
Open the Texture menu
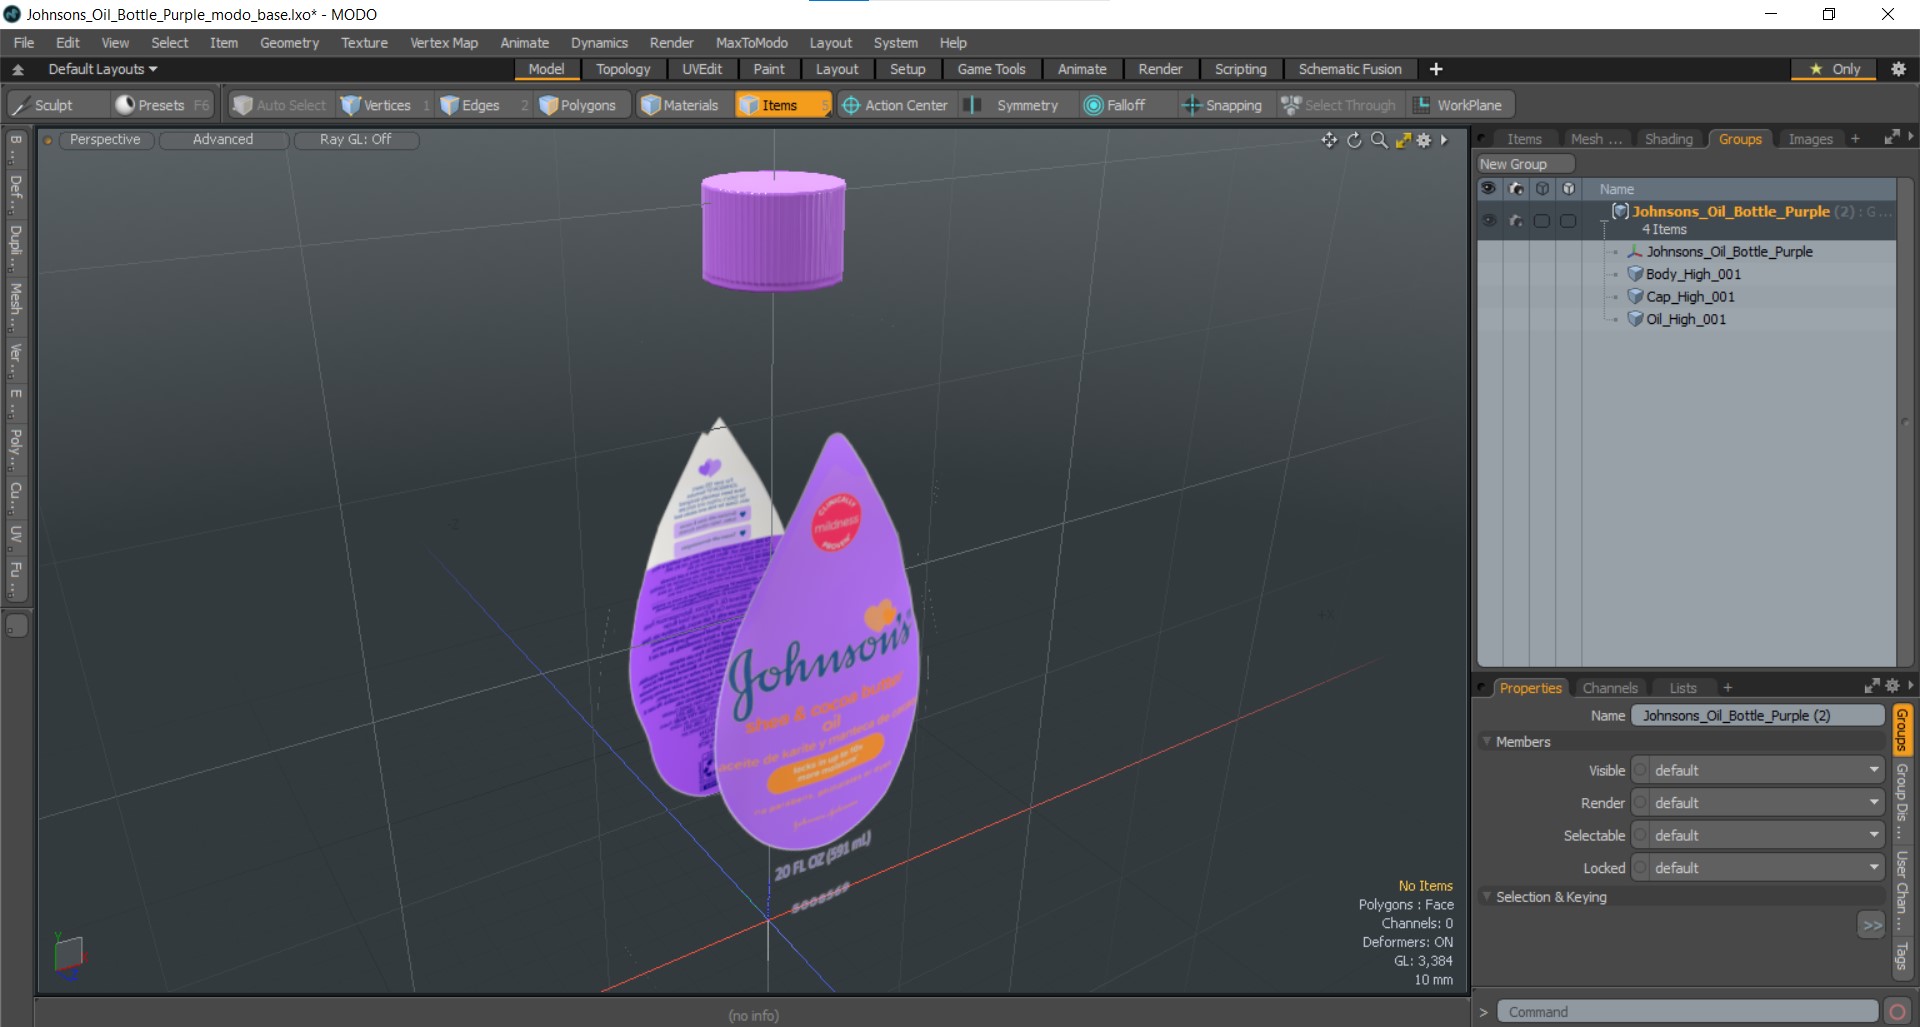[364, 43]
